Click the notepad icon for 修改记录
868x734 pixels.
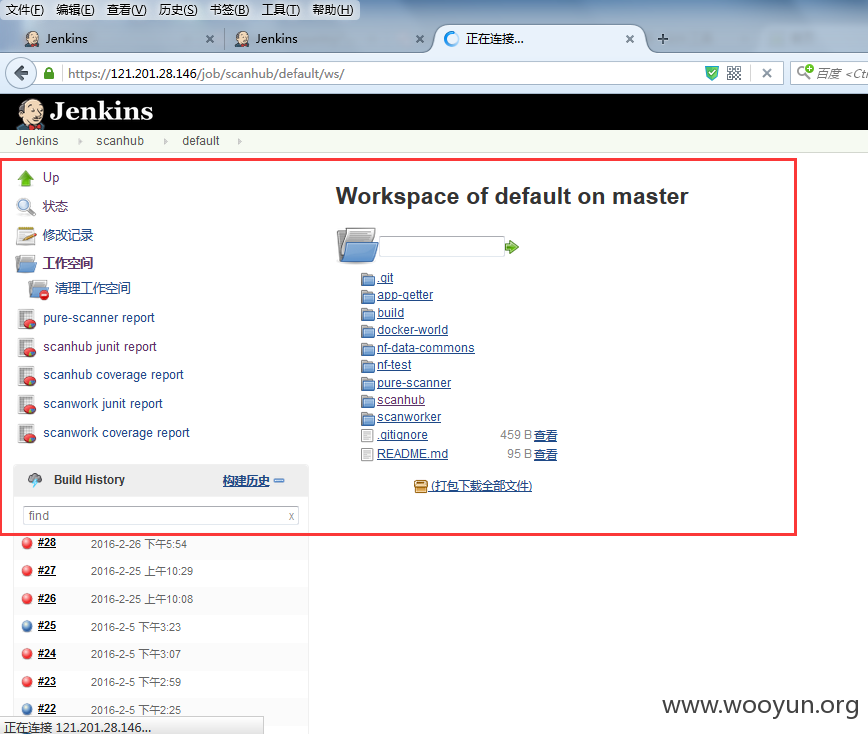[25, 236]
